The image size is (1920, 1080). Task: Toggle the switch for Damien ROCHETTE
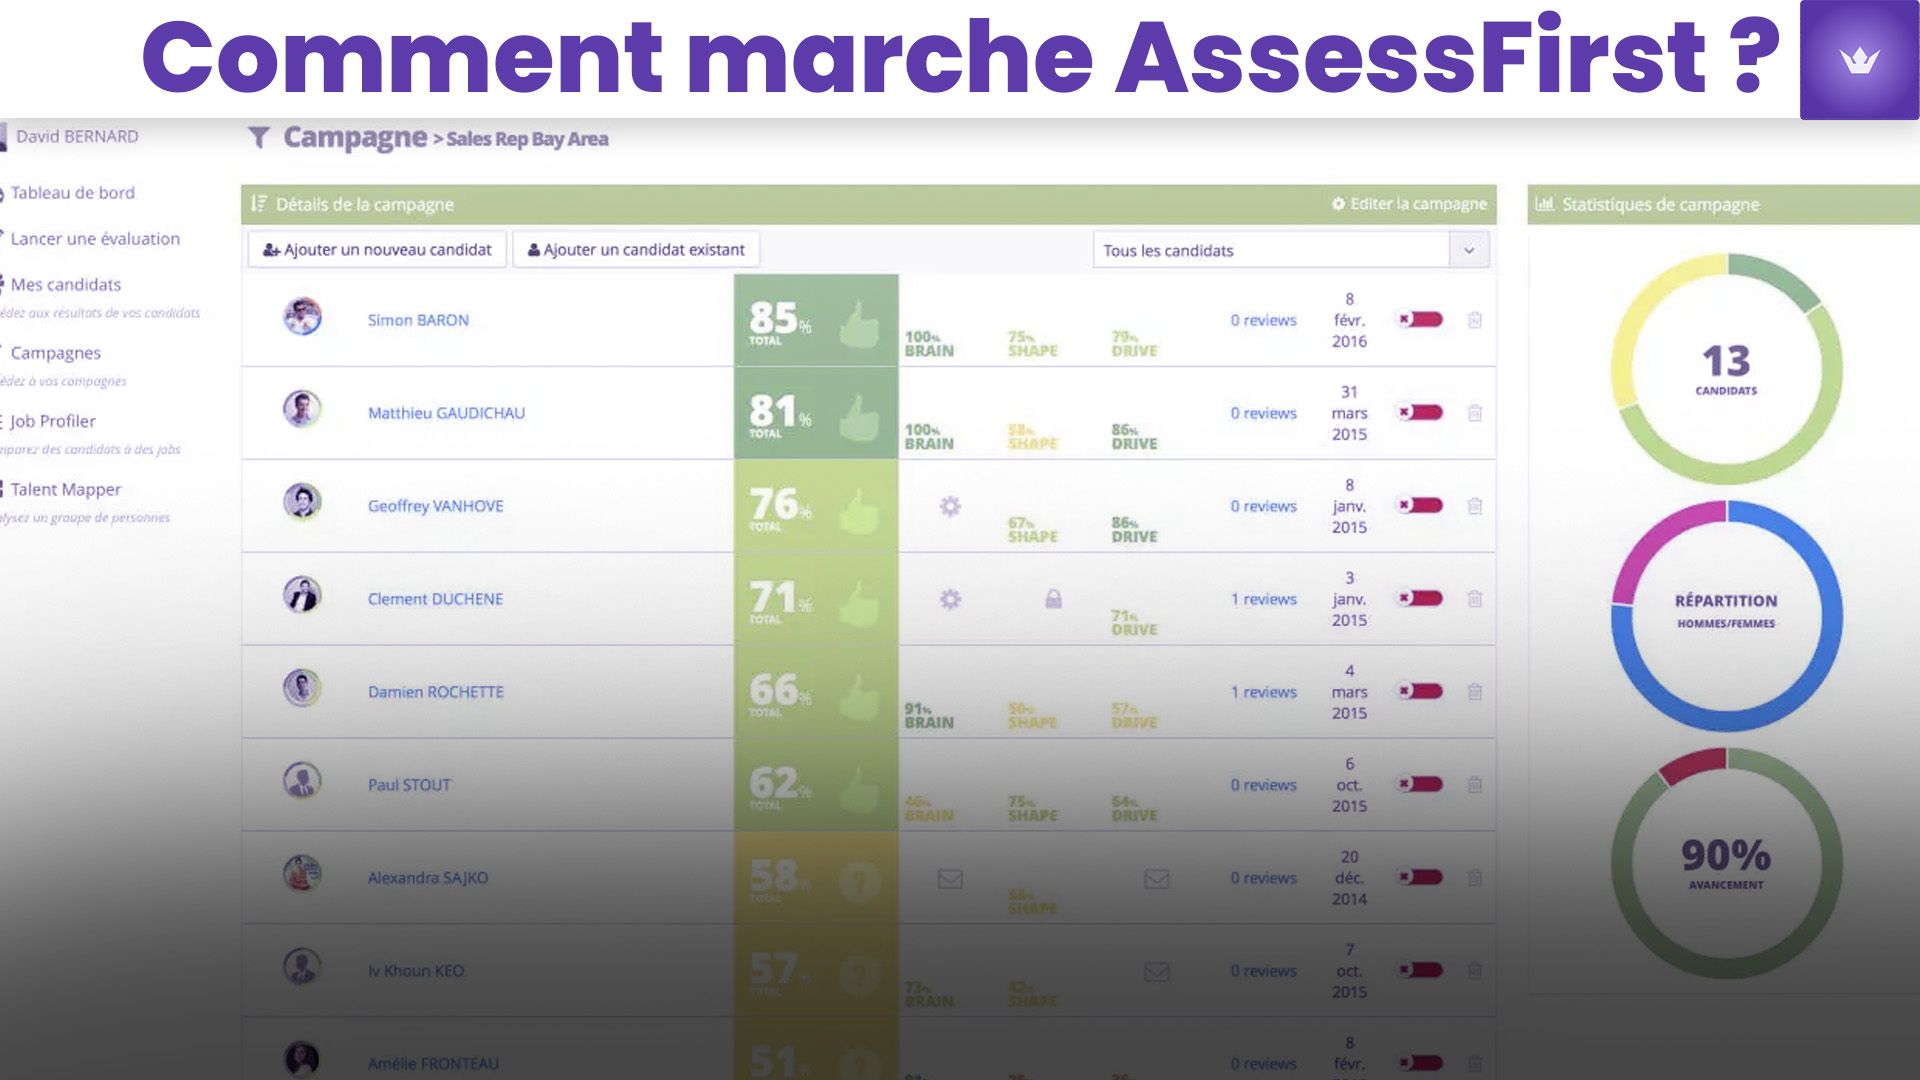[1420, 691]
